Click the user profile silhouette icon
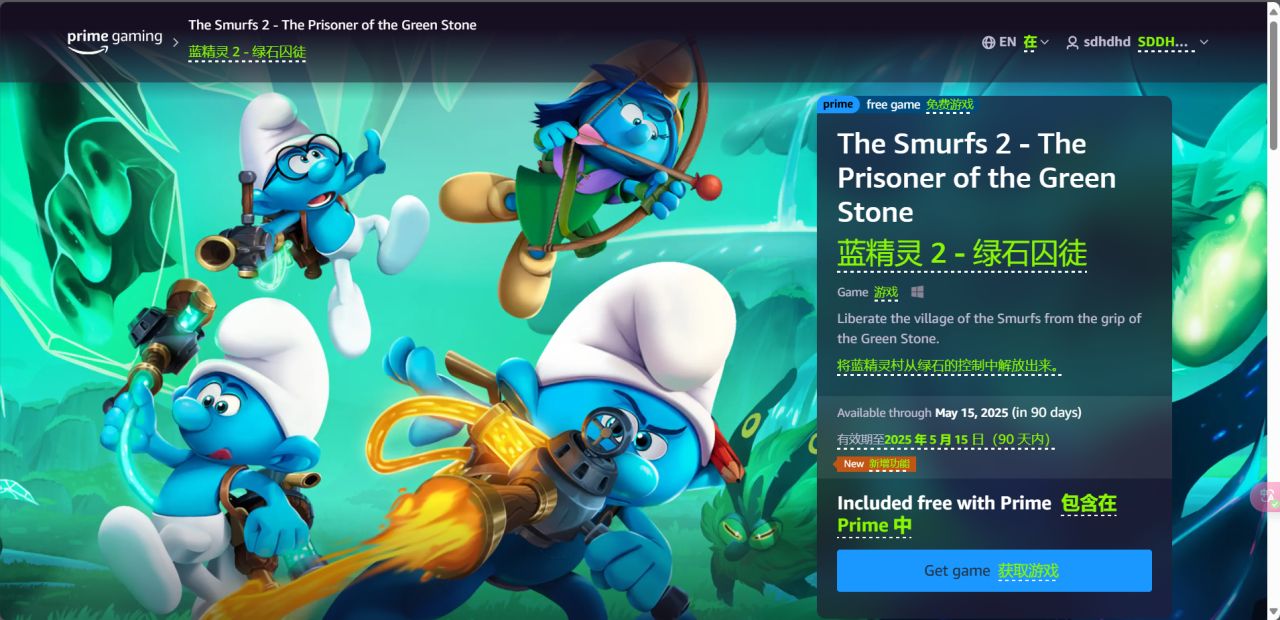Image resolution: width=1280 pixels, height=620 pixels. point(1073,42)
